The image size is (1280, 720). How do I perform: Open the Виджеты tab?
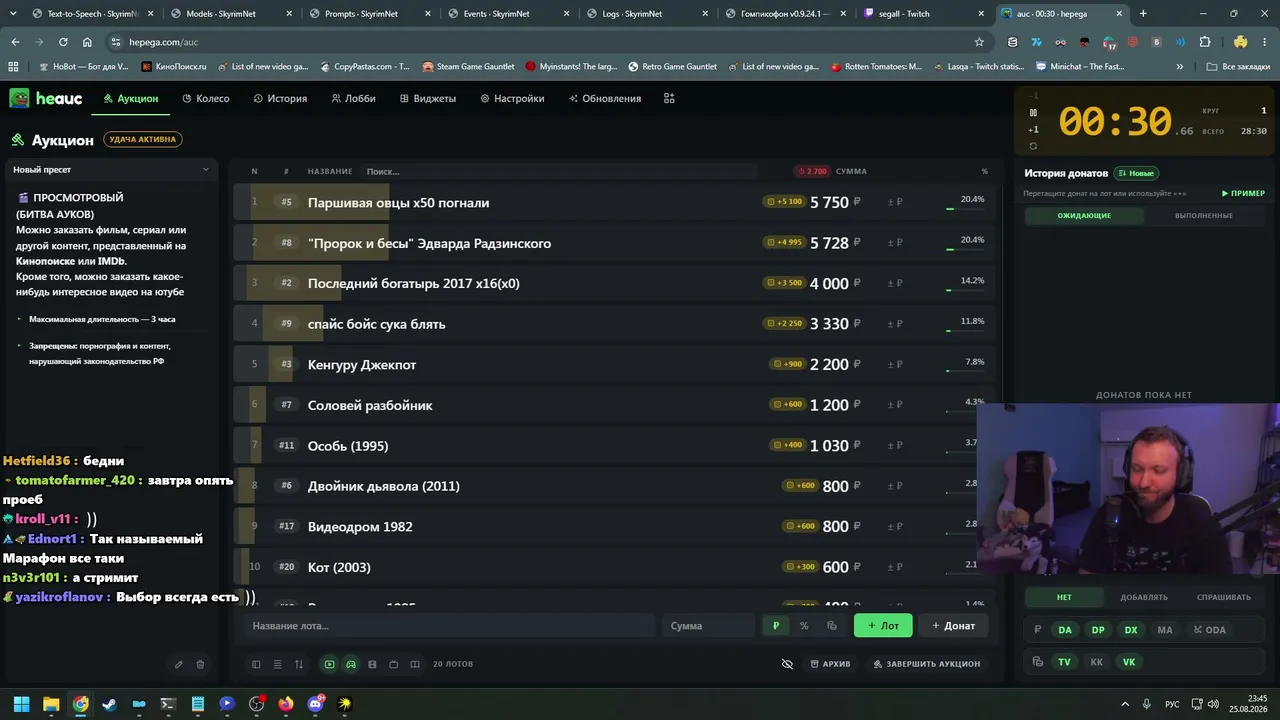[428, 98]
